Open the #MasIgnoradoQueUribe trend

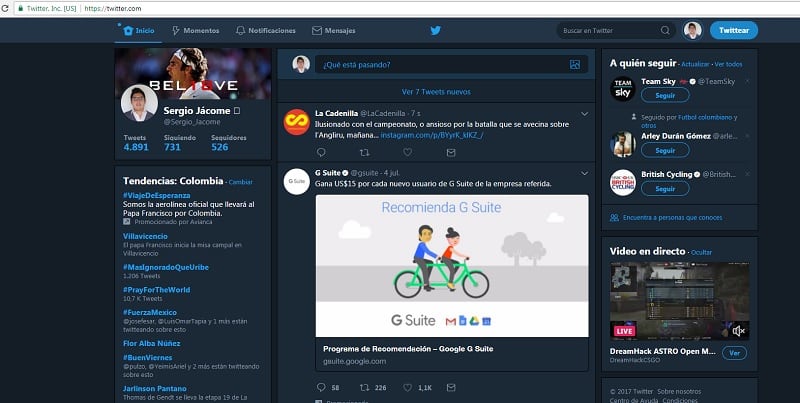pyautogui.click(x=166, y=267)
